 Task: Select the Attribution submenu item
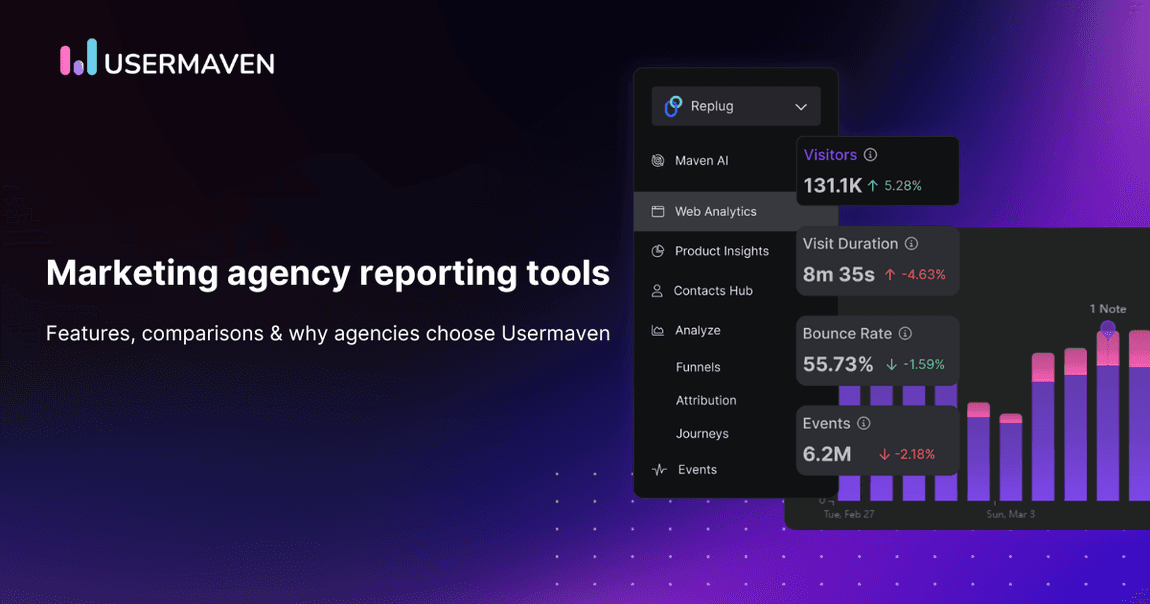click(706, 400)
